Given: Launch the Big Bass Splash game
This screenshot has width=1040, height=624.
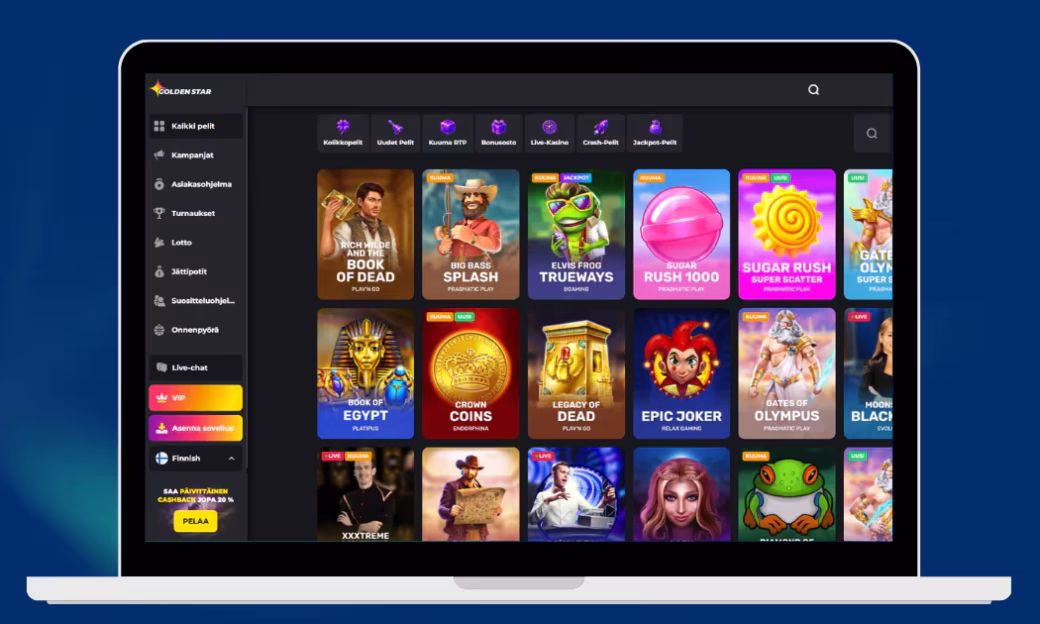Looking at the screenshot, I should 471,234.
